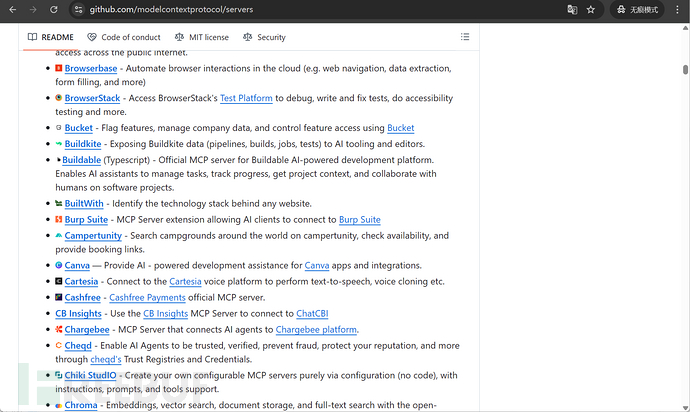690x412 pixels.
Task: Open the BuiltWith link
Action: pyautogui.click(x=84, y=203)
